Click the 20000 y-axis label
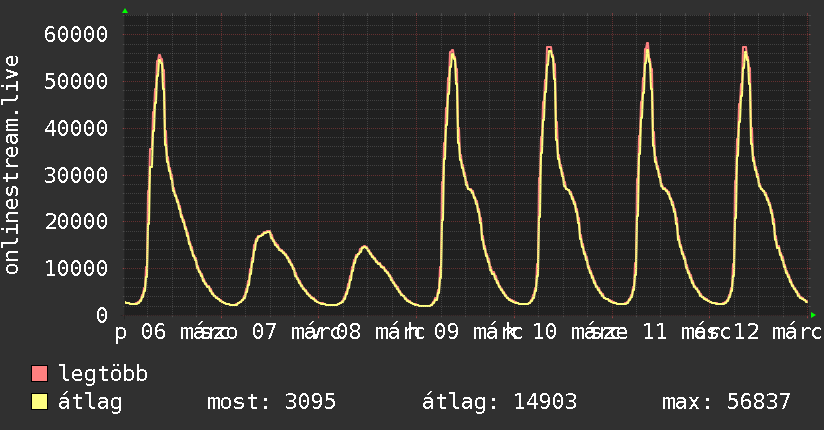Viewport: 824px width, 430px height. pyautogui.click(x=76, y=221)
